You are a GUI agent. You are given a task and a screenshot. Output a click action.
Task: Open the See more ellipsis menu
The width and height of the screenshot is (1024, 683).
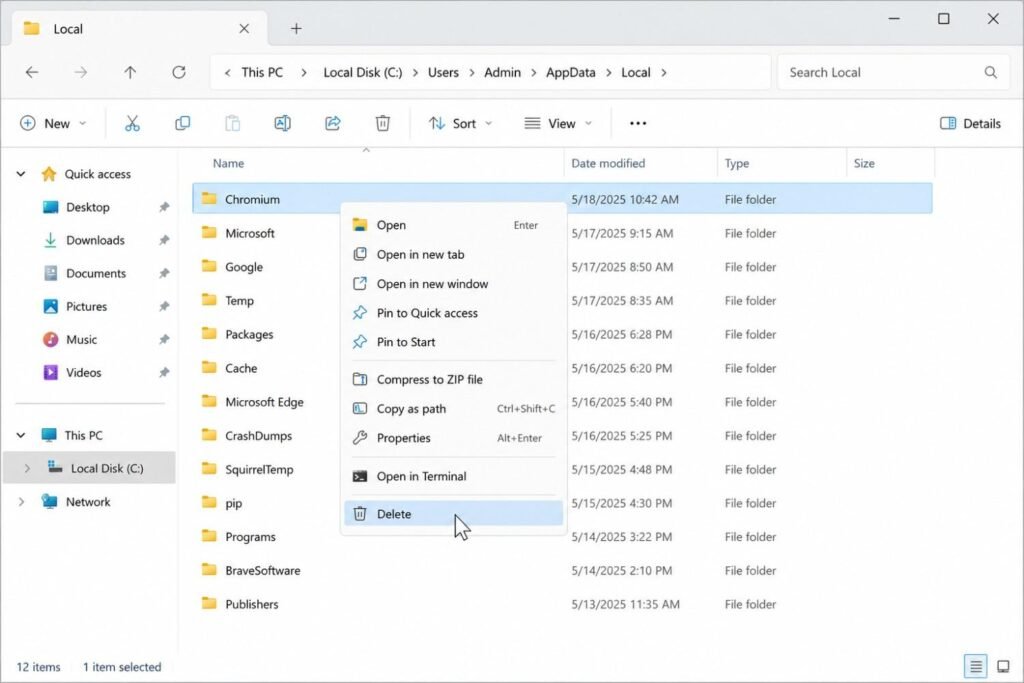click(x=638, y=123)
